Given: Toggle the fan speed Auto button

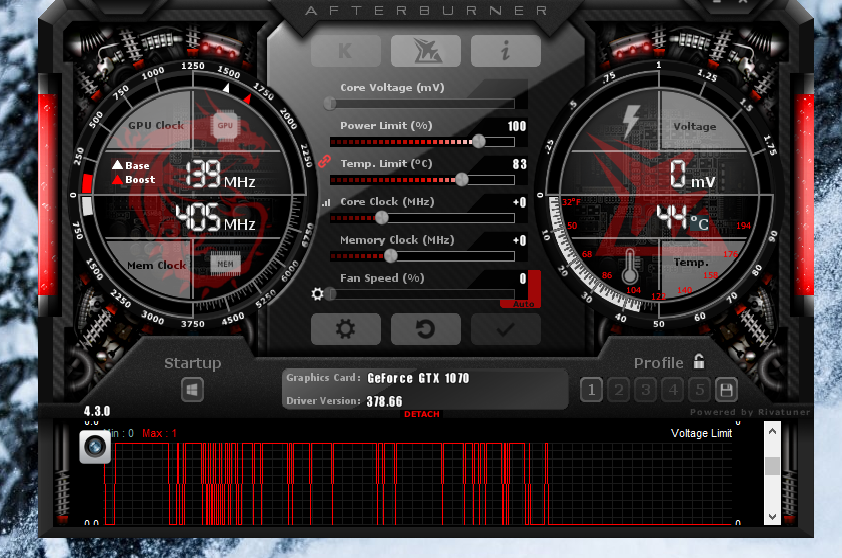Looking at the screenshot, I should (524, 304).
